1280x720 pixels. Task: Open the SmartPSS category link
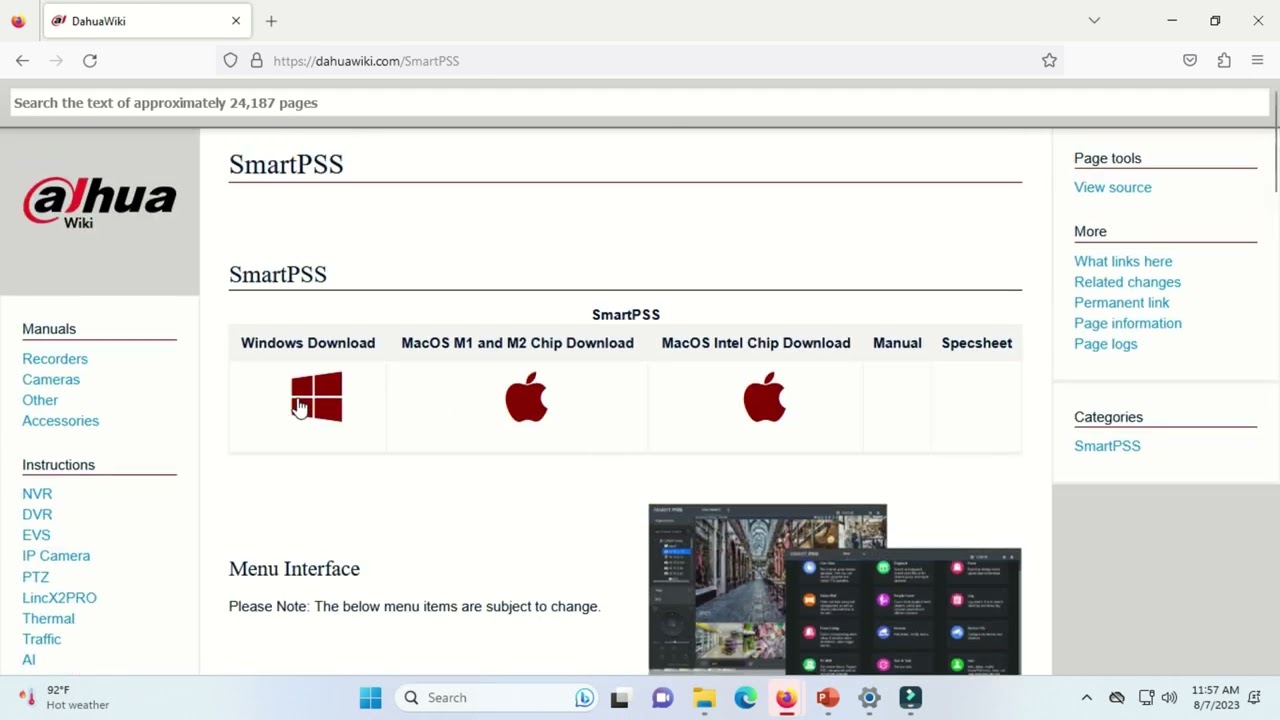1107,446
